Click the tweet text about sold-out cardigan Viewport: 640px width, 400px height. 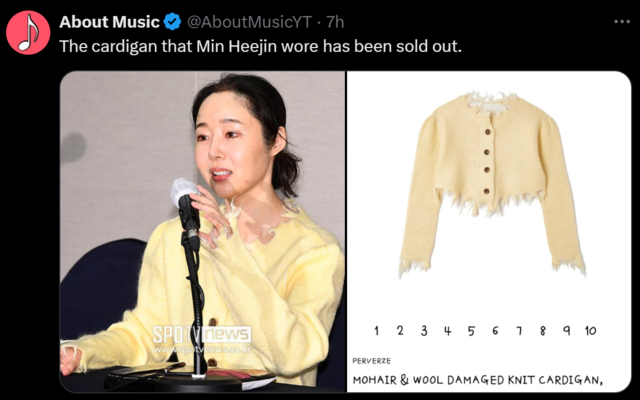point(260,46)
